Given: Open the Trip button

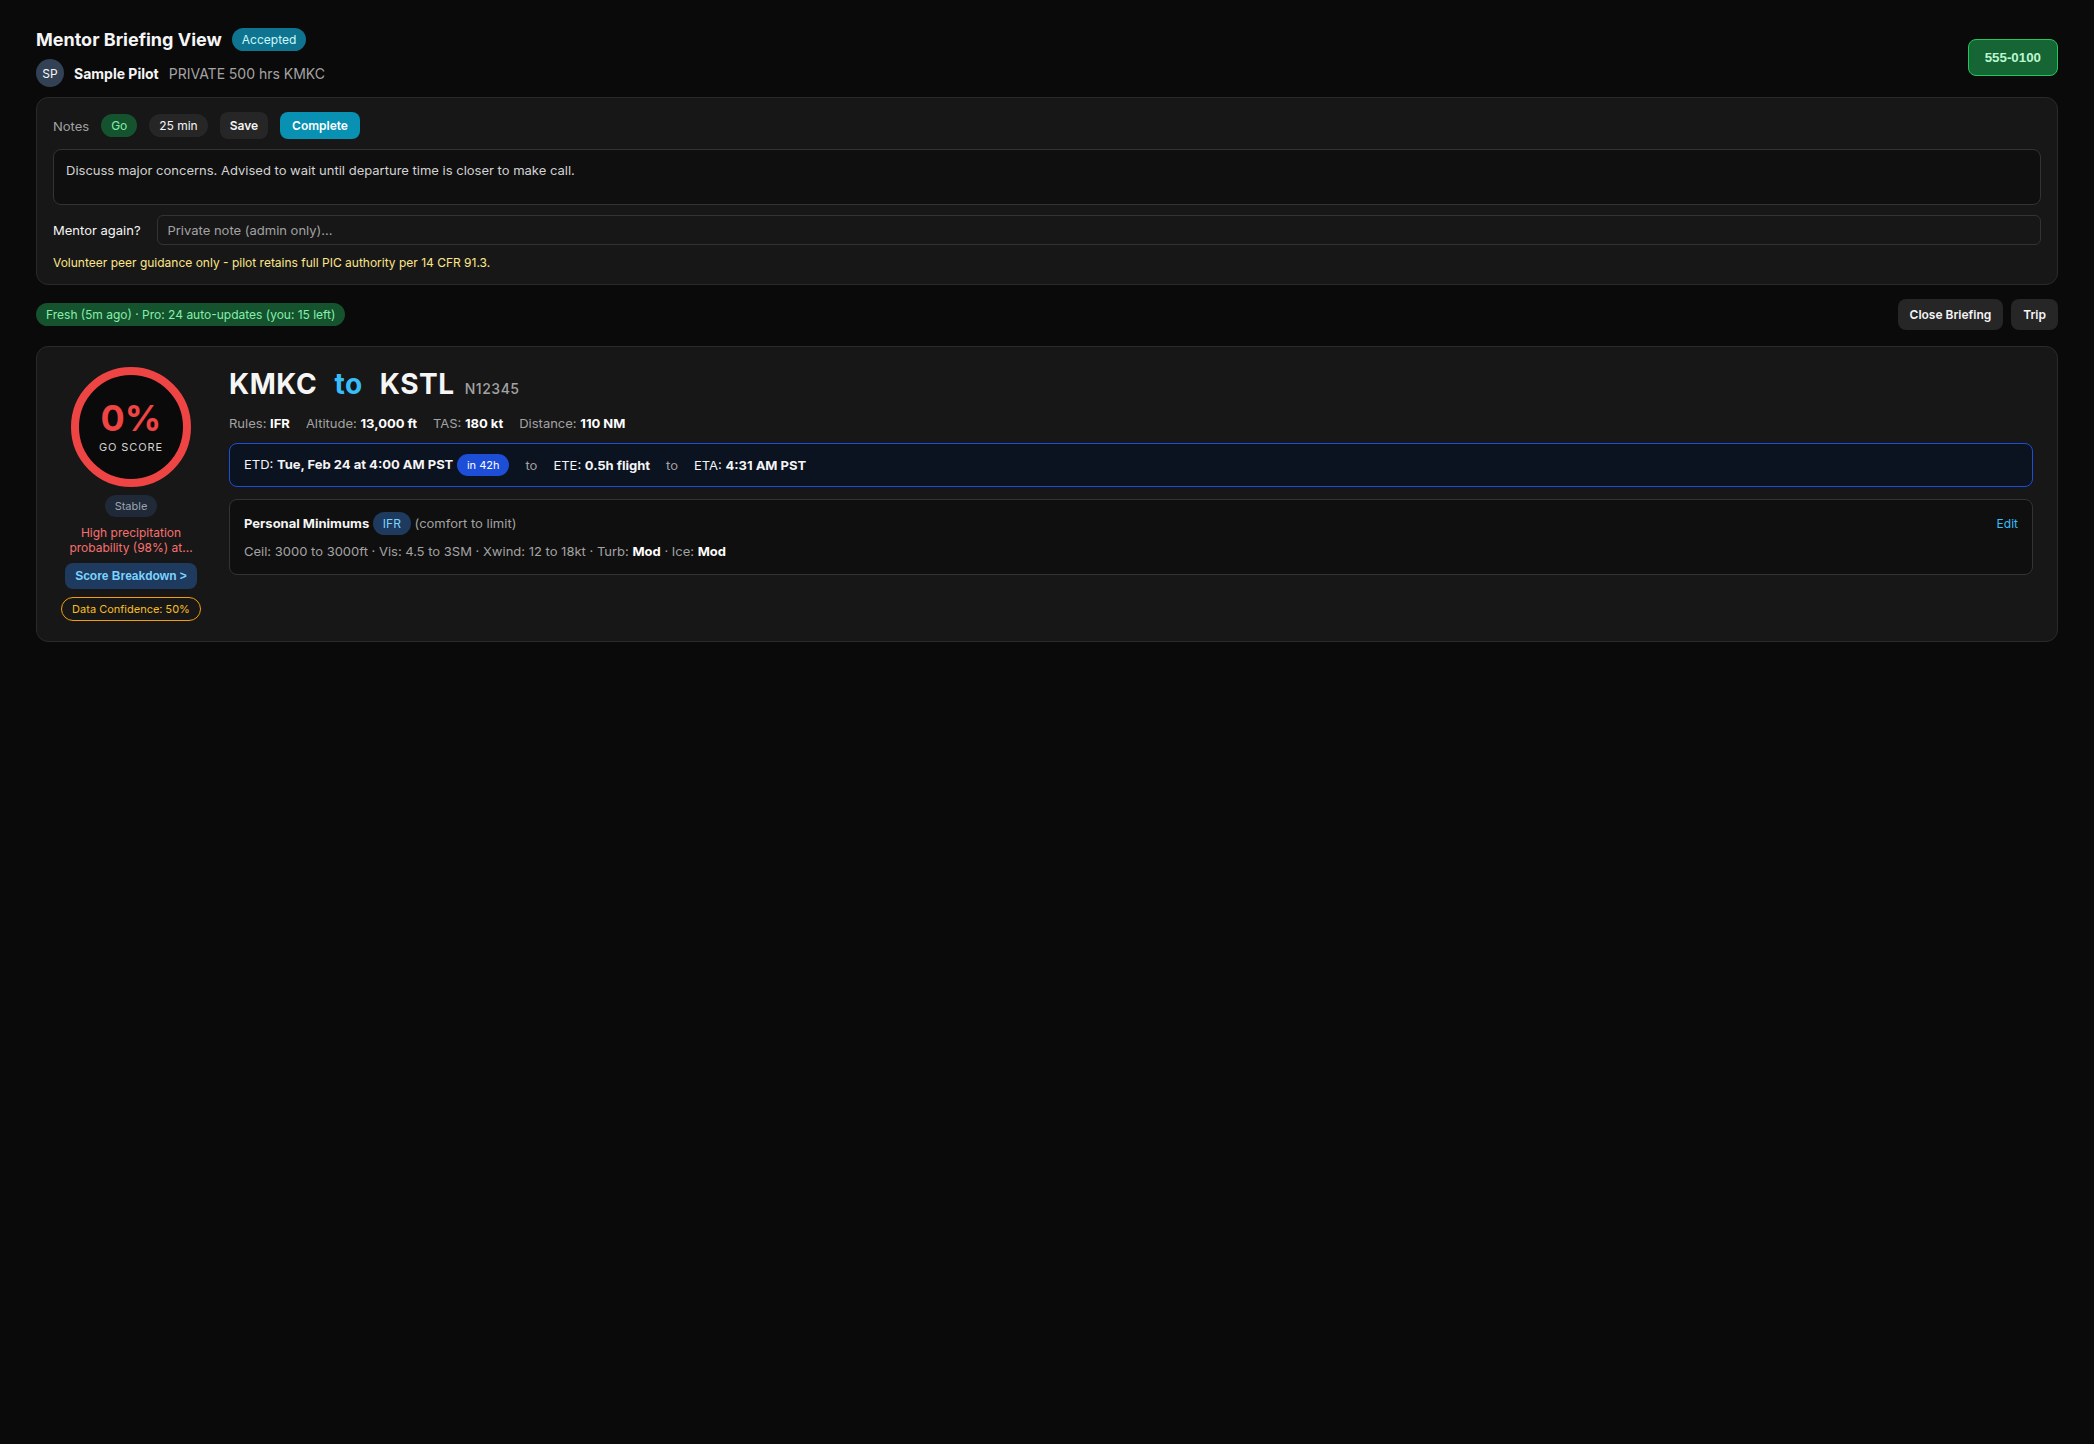Looking at the screenshot, I should 2034,314.
